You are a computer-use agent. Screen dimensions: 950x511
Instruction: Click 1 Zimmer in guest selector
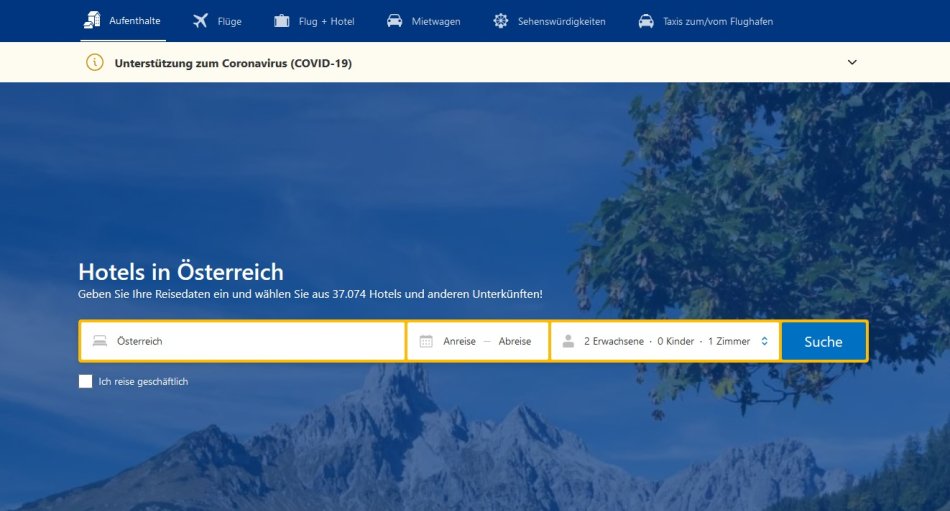[729, 341]
